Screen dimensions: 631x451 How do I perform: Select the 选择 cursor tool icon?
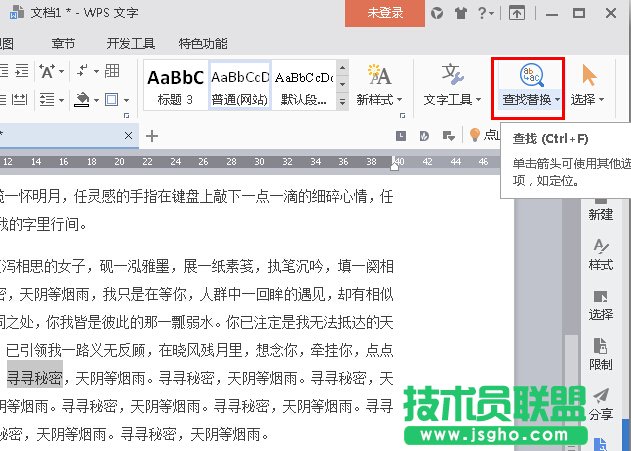point(589,77)
